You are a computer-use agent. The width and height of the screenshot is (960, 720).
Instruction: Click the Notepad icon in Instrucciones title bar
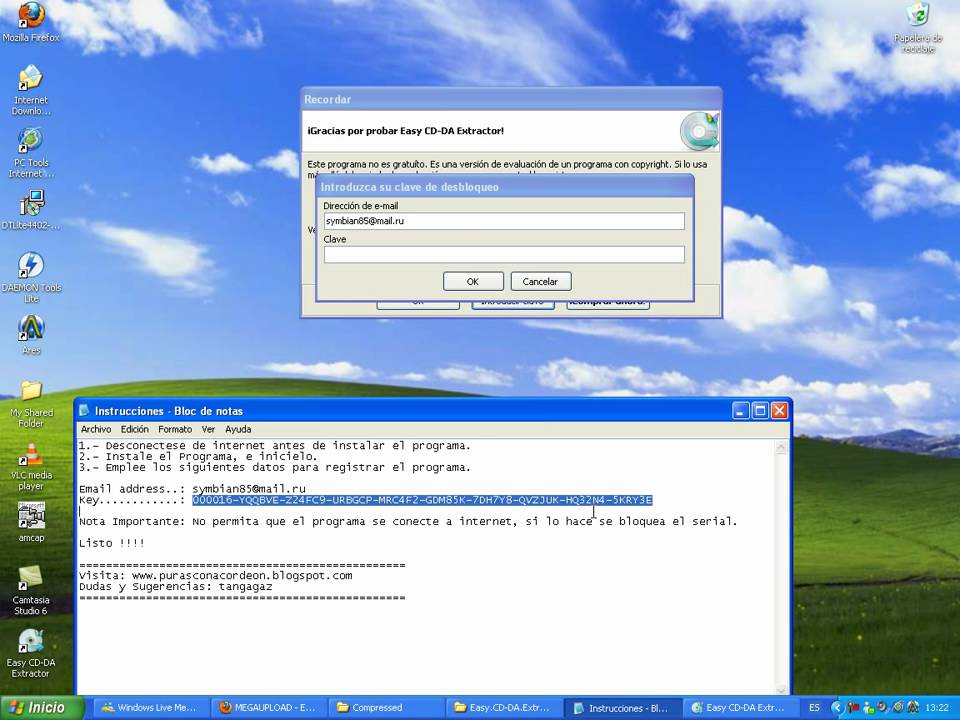coord(84,411)
